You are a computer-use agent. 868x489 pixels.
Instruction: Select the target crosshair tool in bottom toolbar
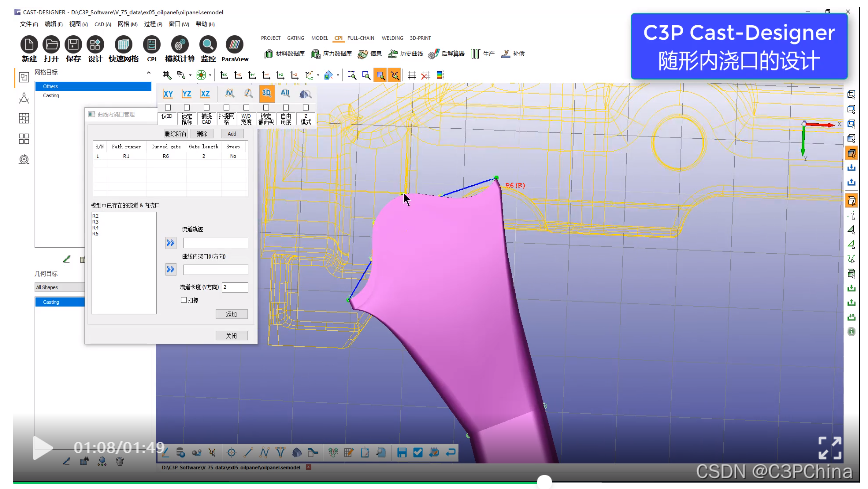pos(231,452)
